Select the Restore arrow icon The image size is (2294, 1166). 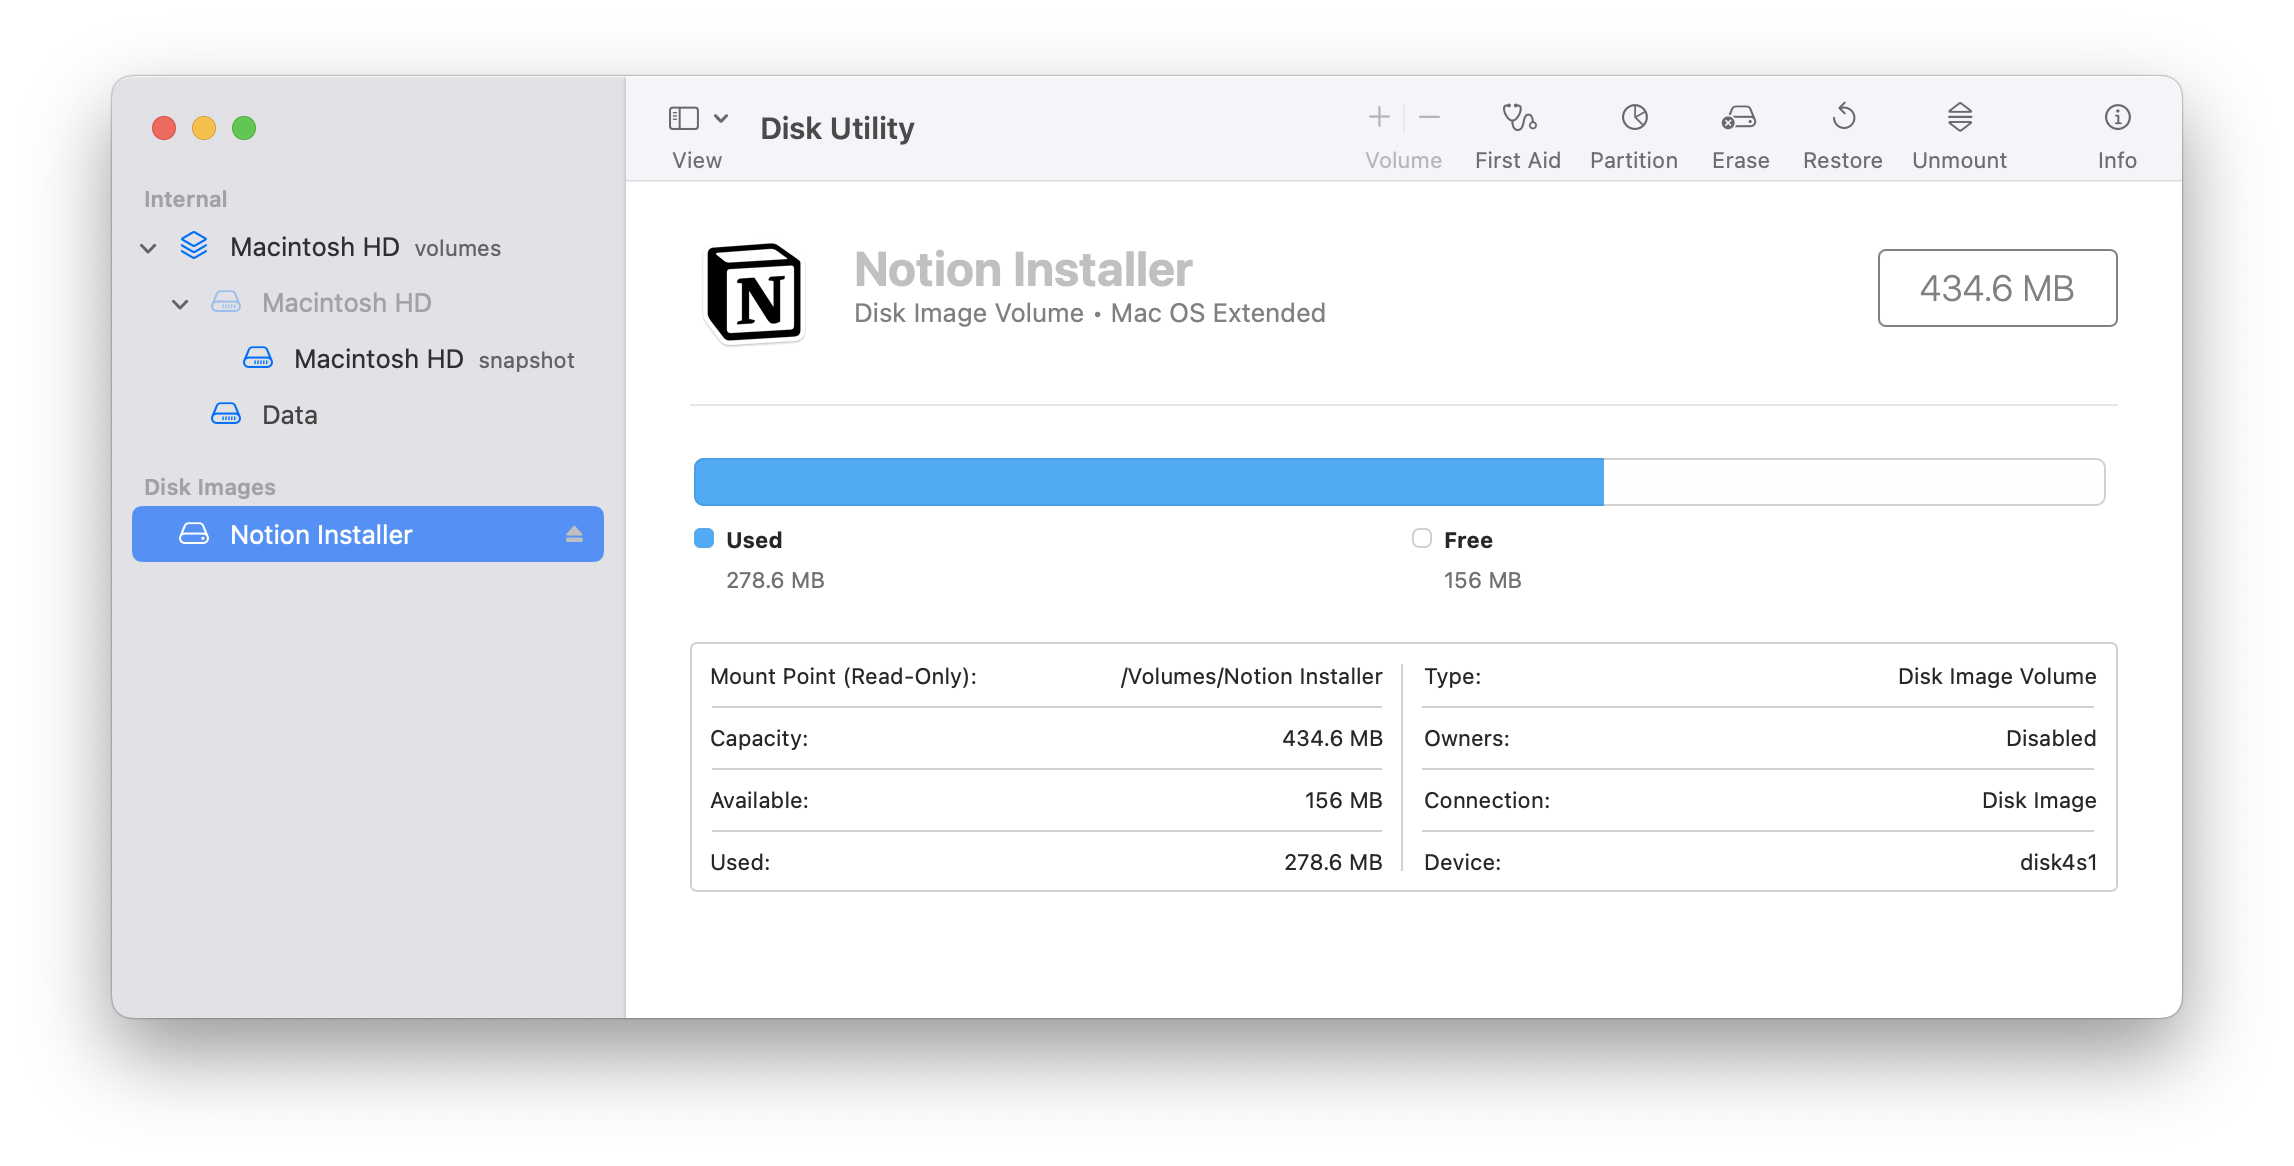pos(1843,118)
